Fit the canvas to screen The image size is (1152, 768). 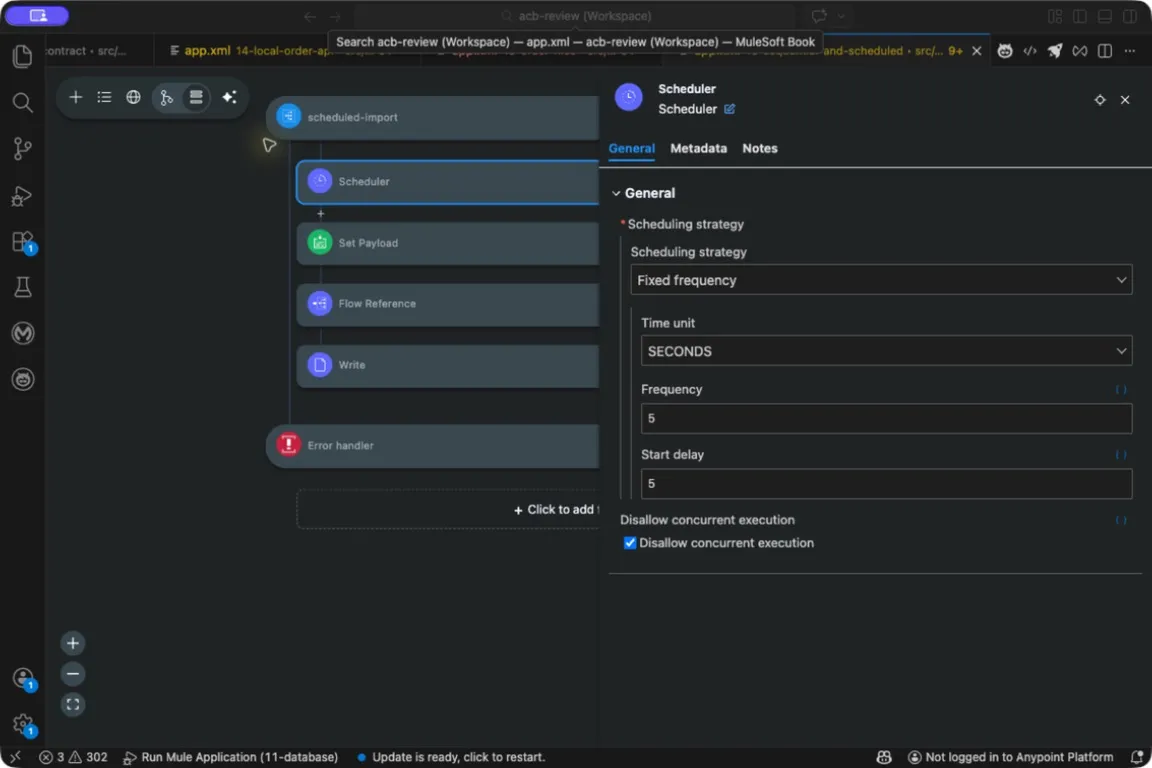pyautogui.click(x=73, y=705)
